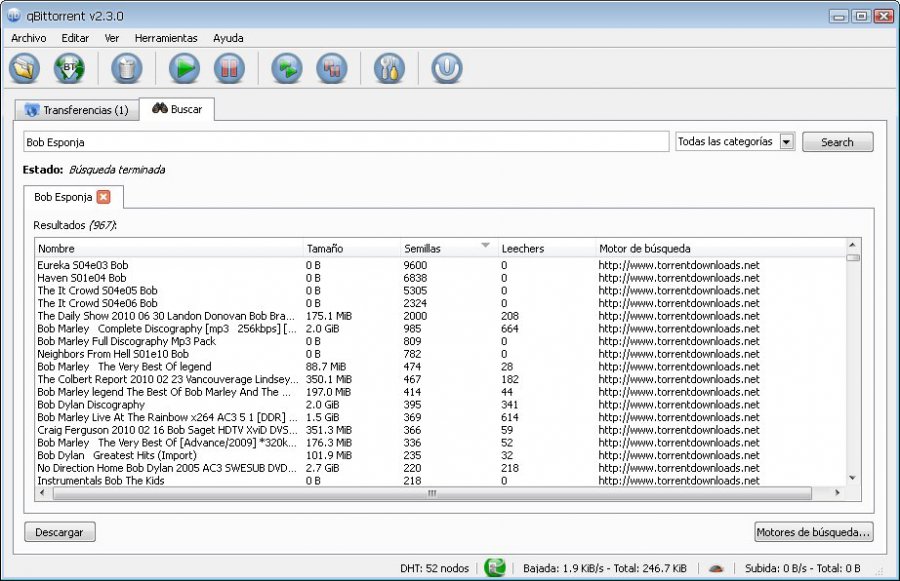Click the horizontal scrollbar left arrow
Viewport: 900px width, 581px height.
42,493
